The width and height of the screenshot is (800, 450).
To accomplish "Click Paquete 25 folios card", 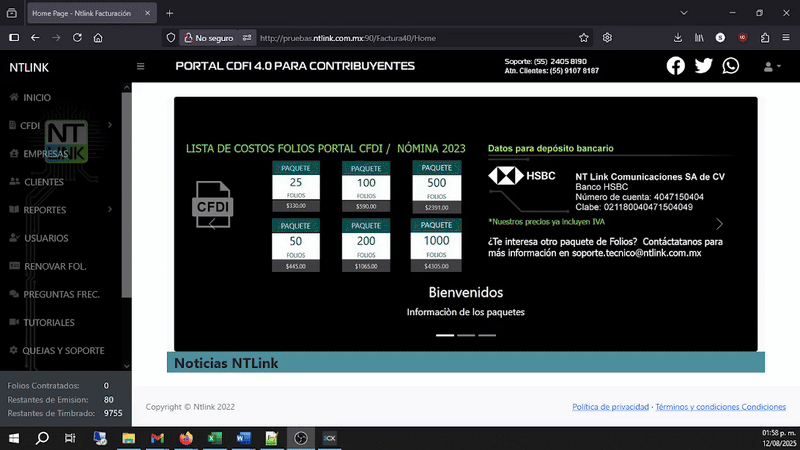I will 296,186.
